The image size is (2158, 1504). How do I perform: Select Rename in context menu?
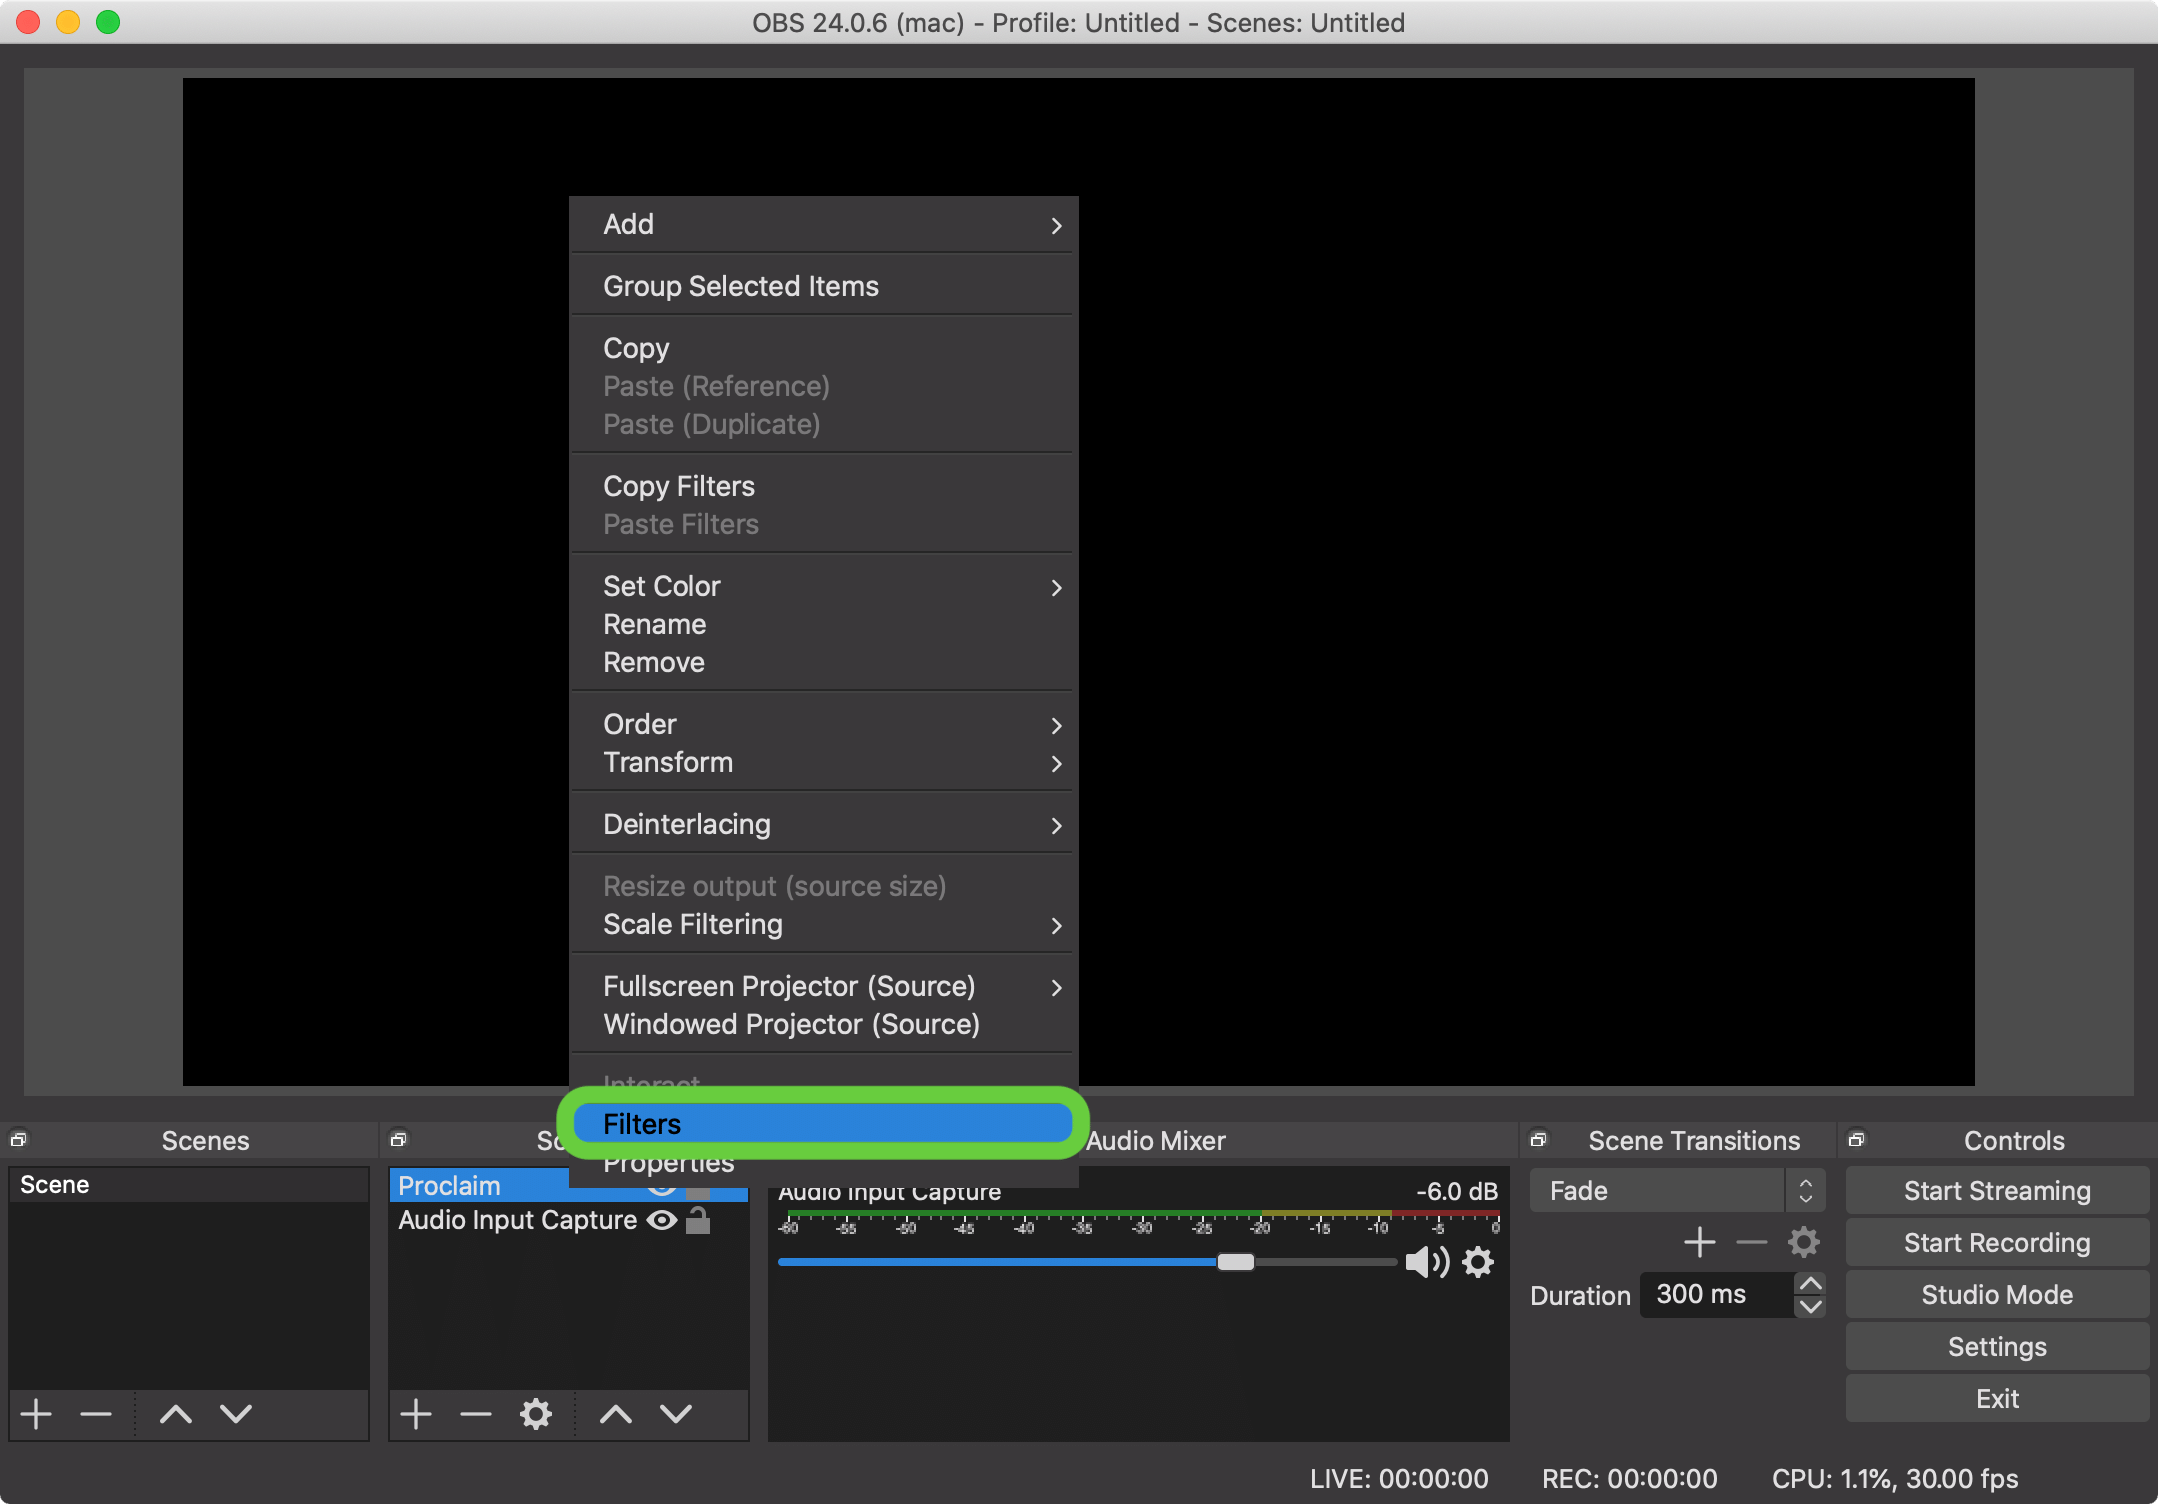tap(655, 624)
